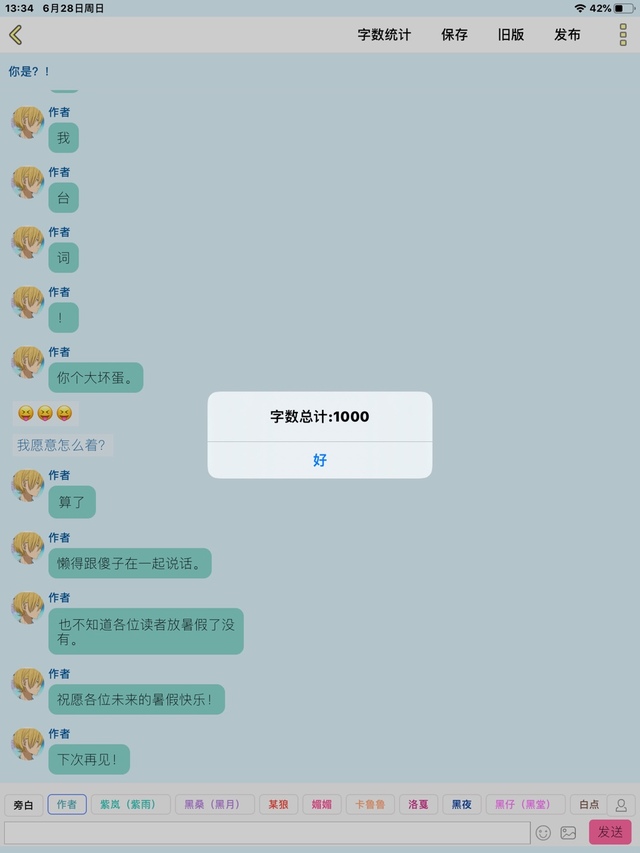Viewport: 640px width, 853px height.
Task: Select the 作者 role chip
Action: (67, 805)
